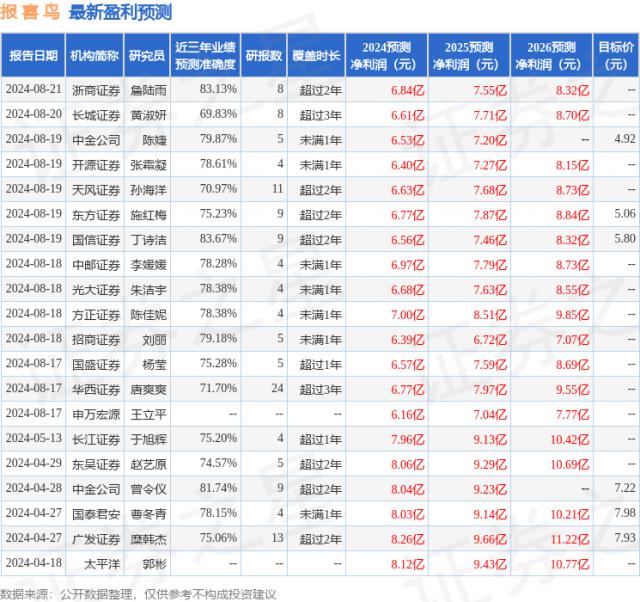Click the 2025预测净利润 column header

pos(470,56)
